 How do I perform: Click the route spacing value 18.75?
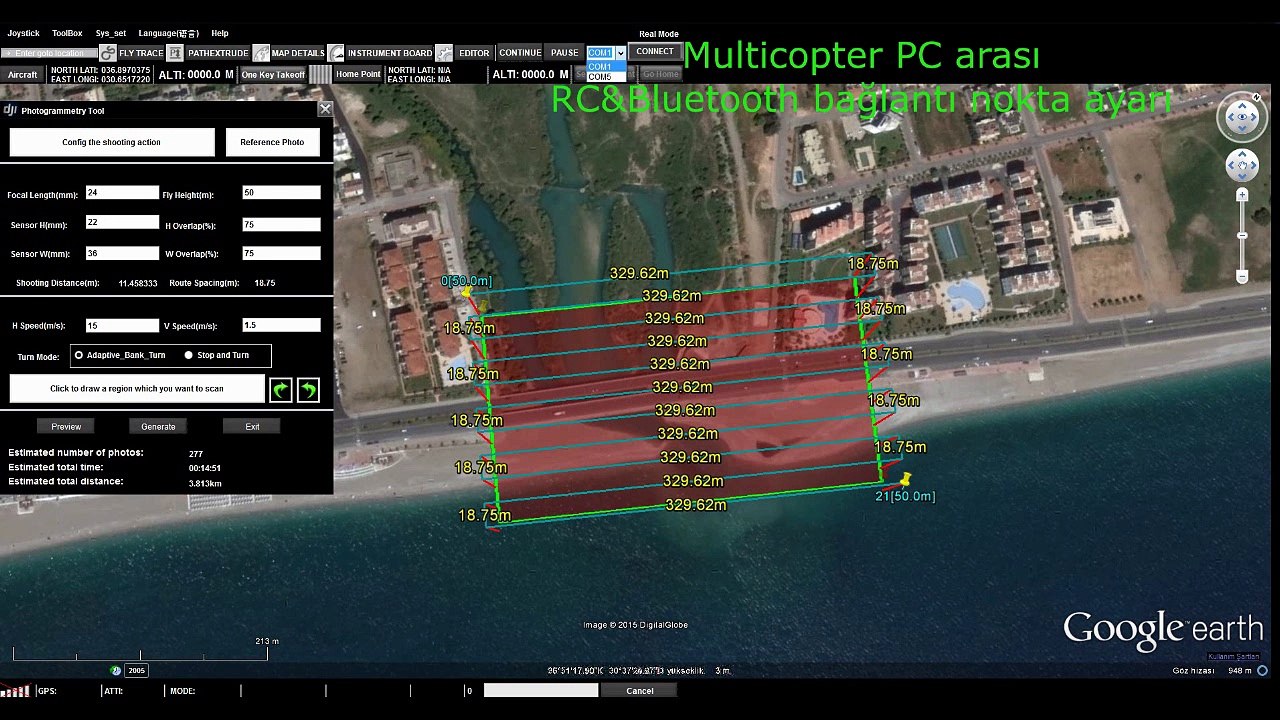[x=264, y=283]
